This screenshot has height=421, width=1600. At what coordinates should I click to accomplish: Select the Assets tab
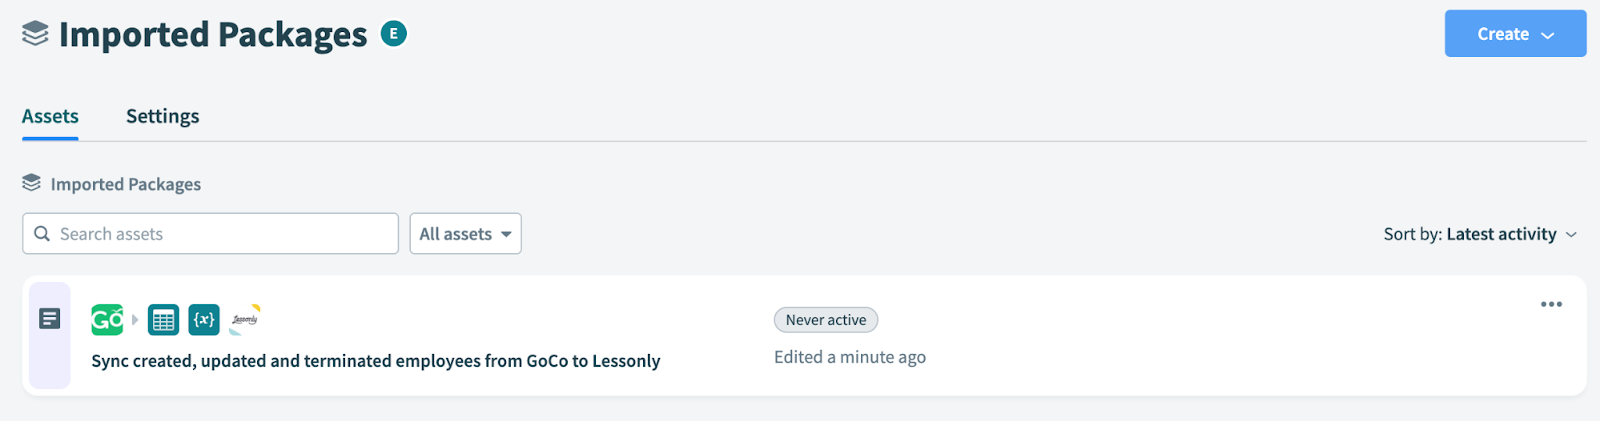[50, 116]
